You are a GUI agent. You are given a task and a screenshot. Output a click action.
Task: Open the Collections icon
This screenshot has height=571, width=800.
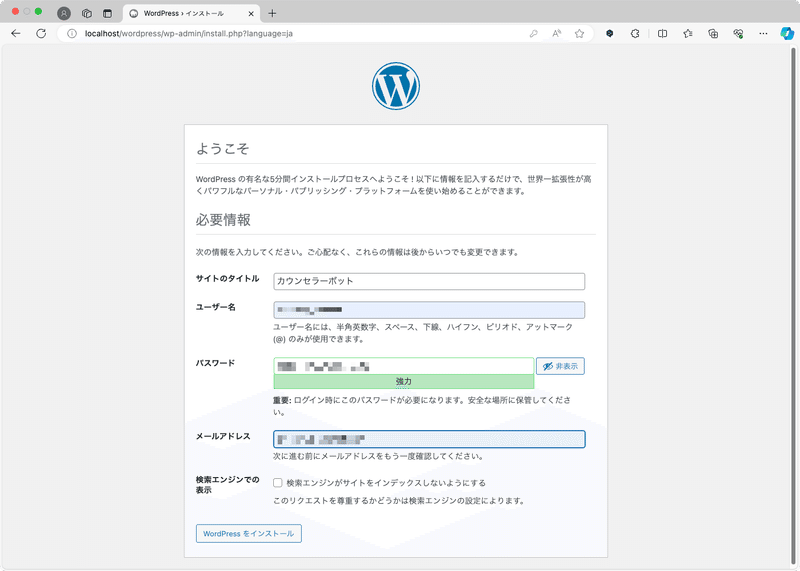click(x=713, y=34)
